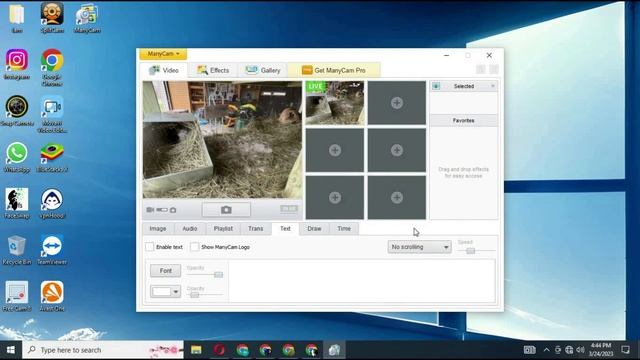Open Free Cam 8 desktop shortcut
This screenshot has height=360, width=640.
17,296
